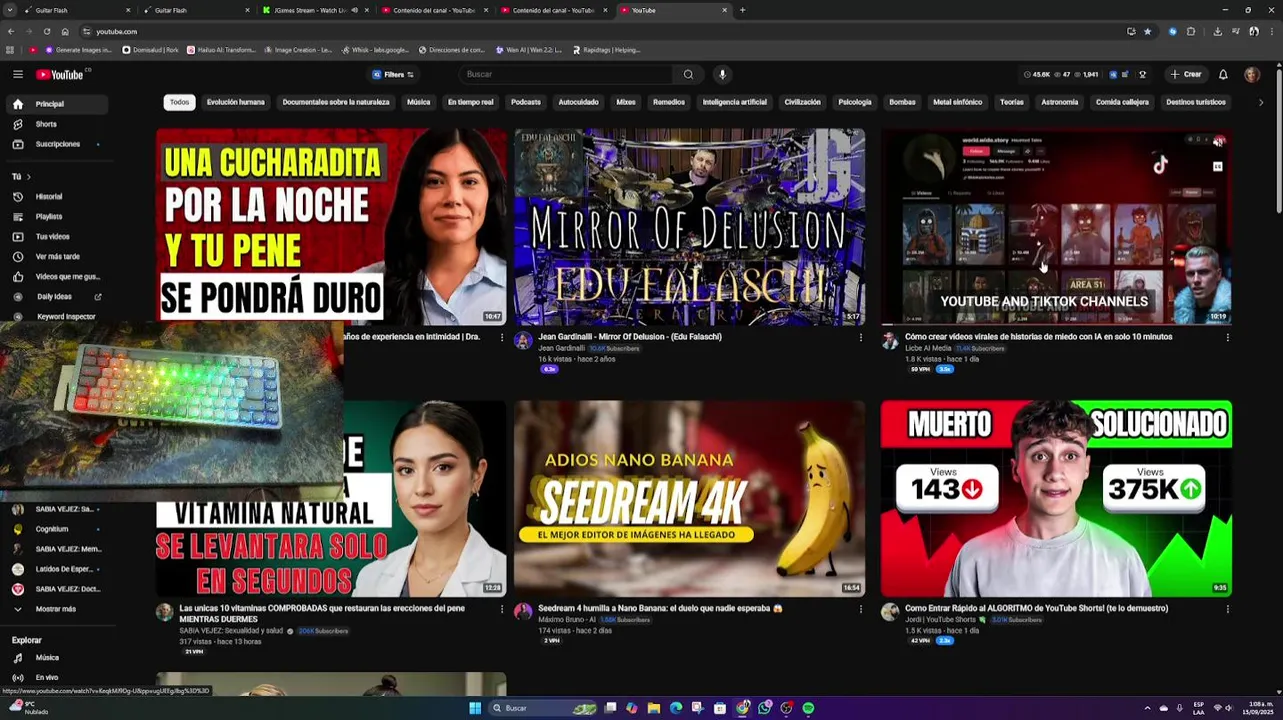The width and height of the screenshot is (1283, 720).
Task: Open Ver más tarde list
Action: pyautogui.click(x=57, y=257)
